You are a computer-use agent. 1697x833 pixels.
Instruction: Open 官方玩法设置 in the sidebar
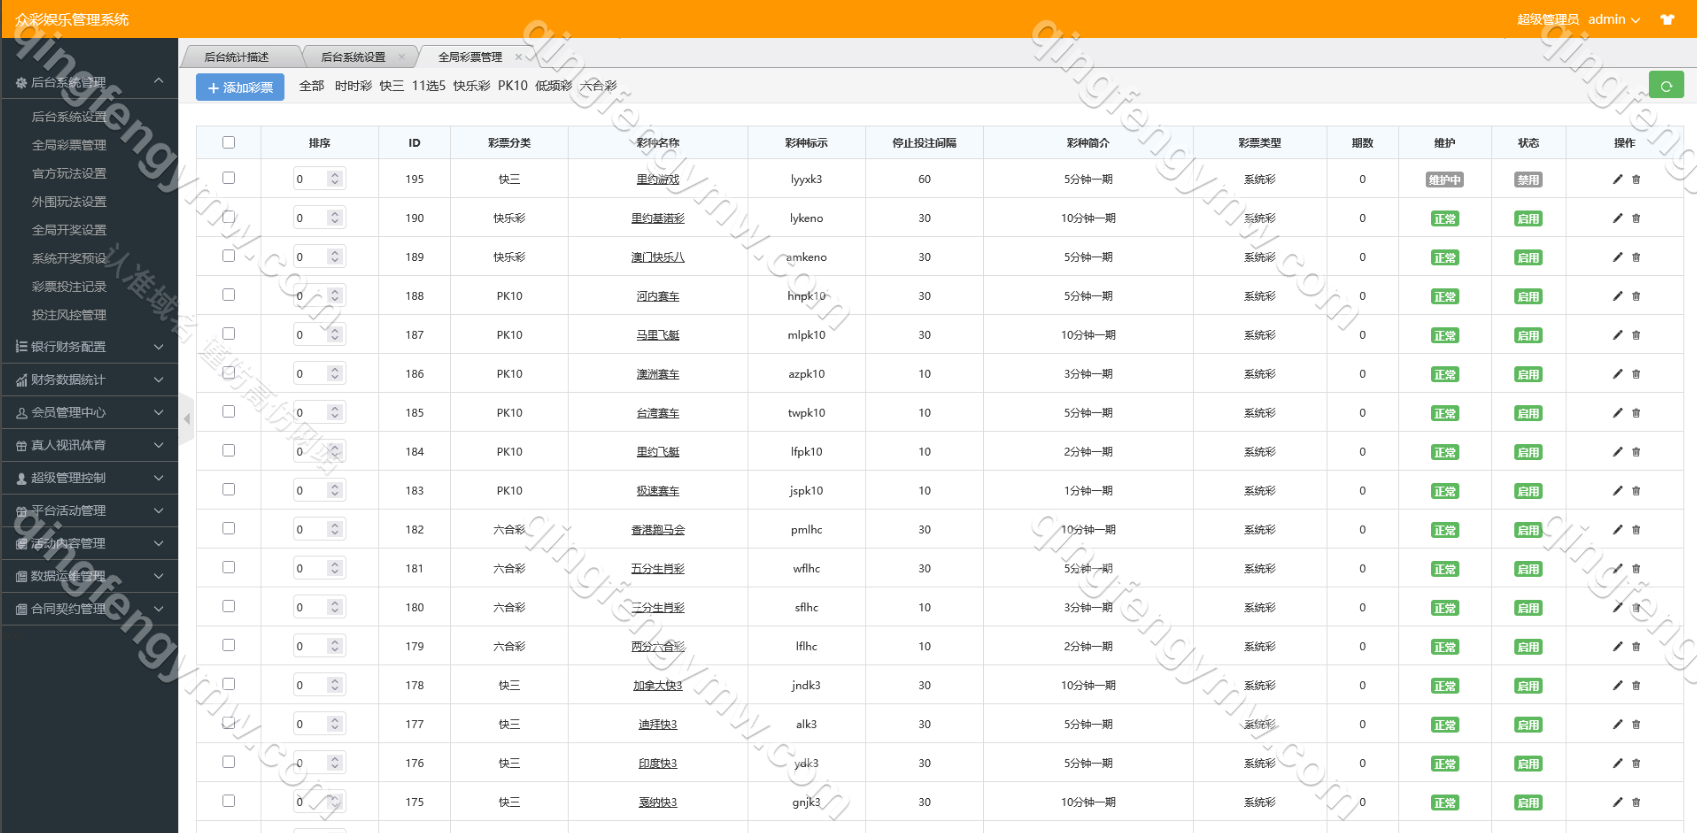[x=69, y=174]
